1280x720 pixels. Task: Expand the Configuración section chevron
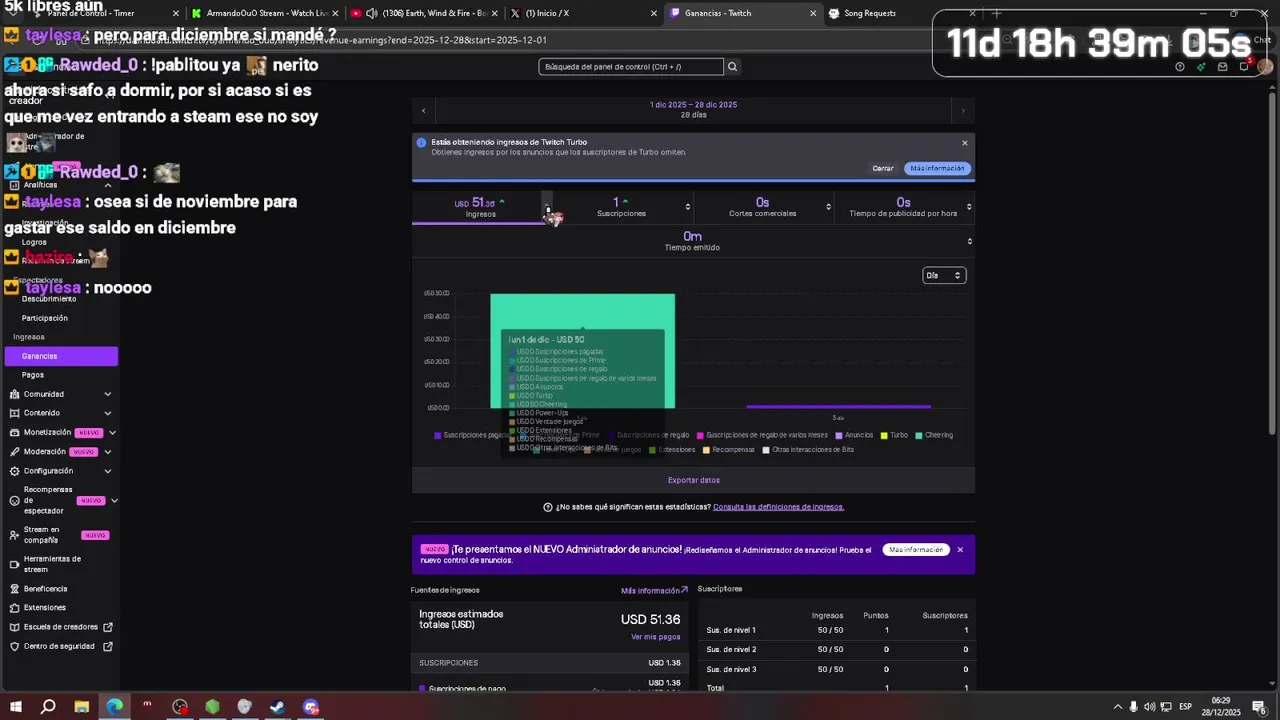[x=108, y=471]
